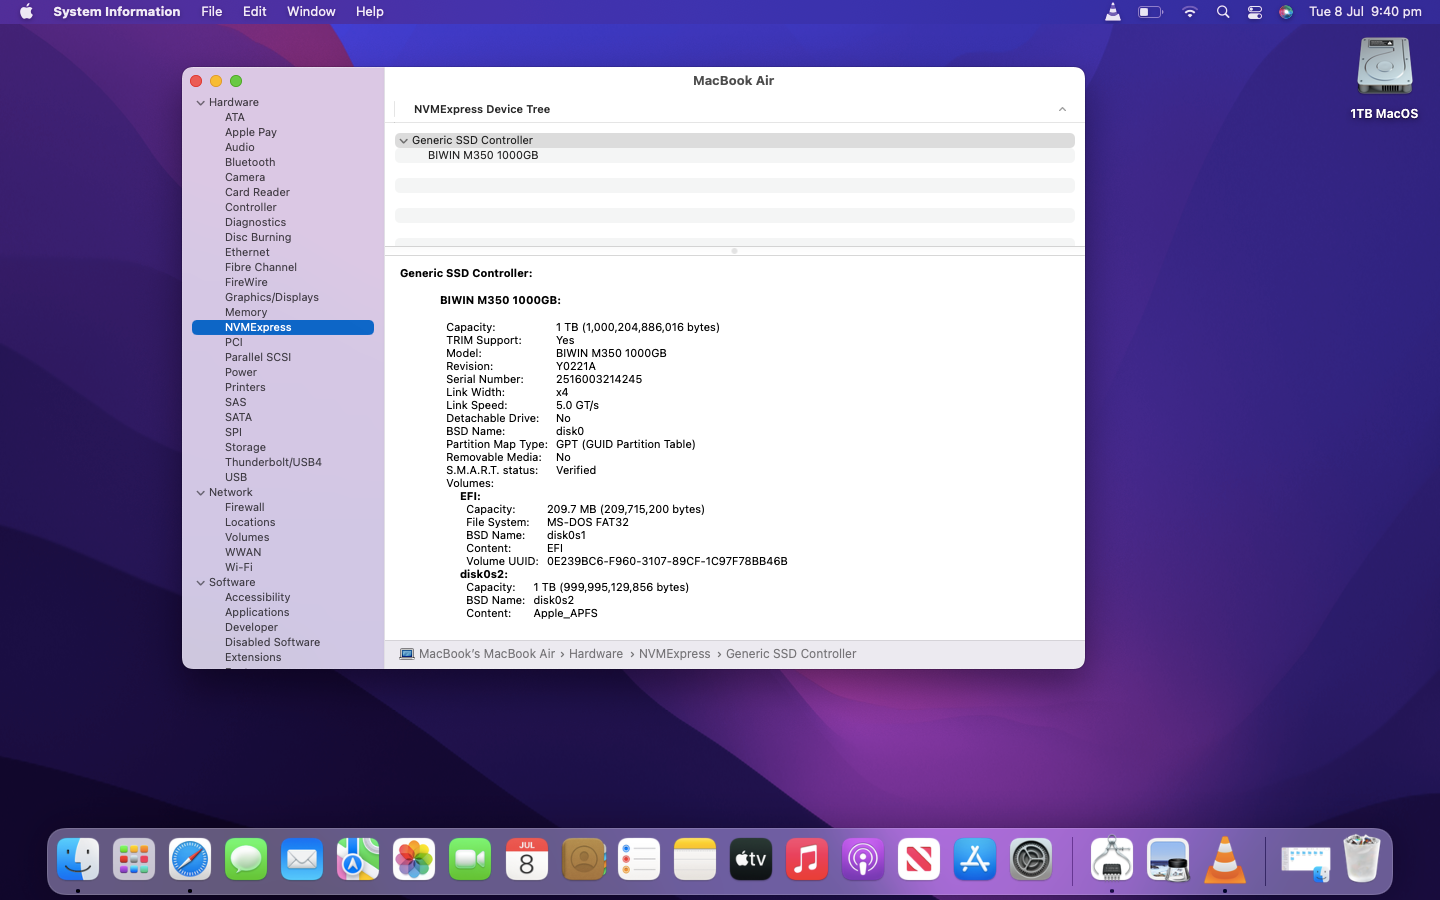The height and width of the screenshot is (900, 1440).
Task: Launch Apple TV from the Dock
Action: [x=751, y=859]
